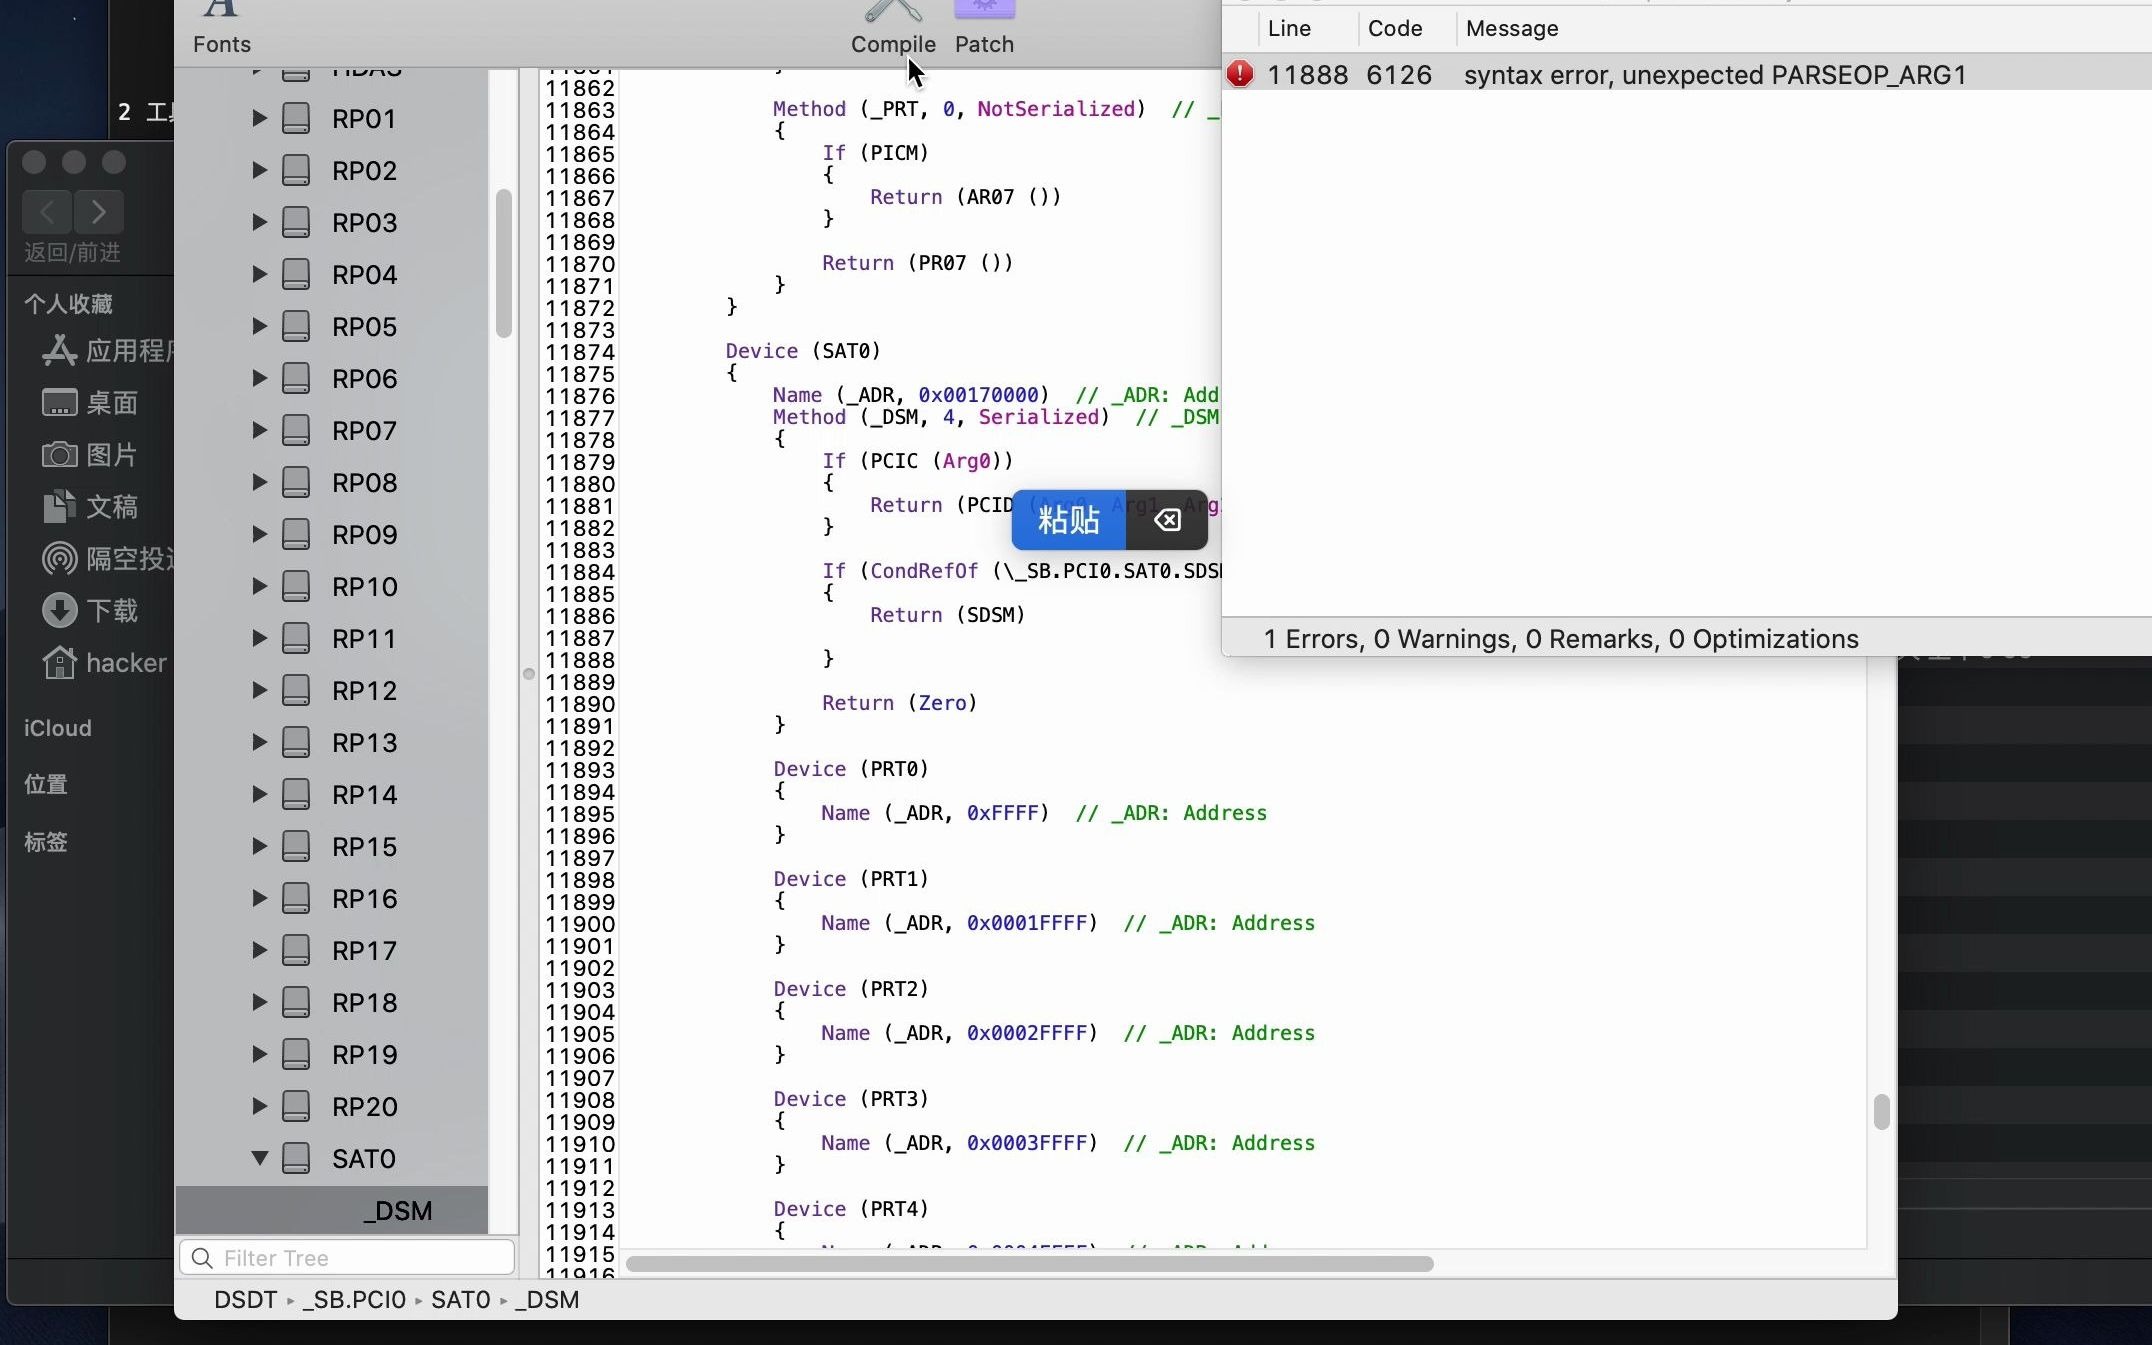The image size is (2152, 1345).
Task: Select the _DSM method tree item
Action: pos(400,1210)
